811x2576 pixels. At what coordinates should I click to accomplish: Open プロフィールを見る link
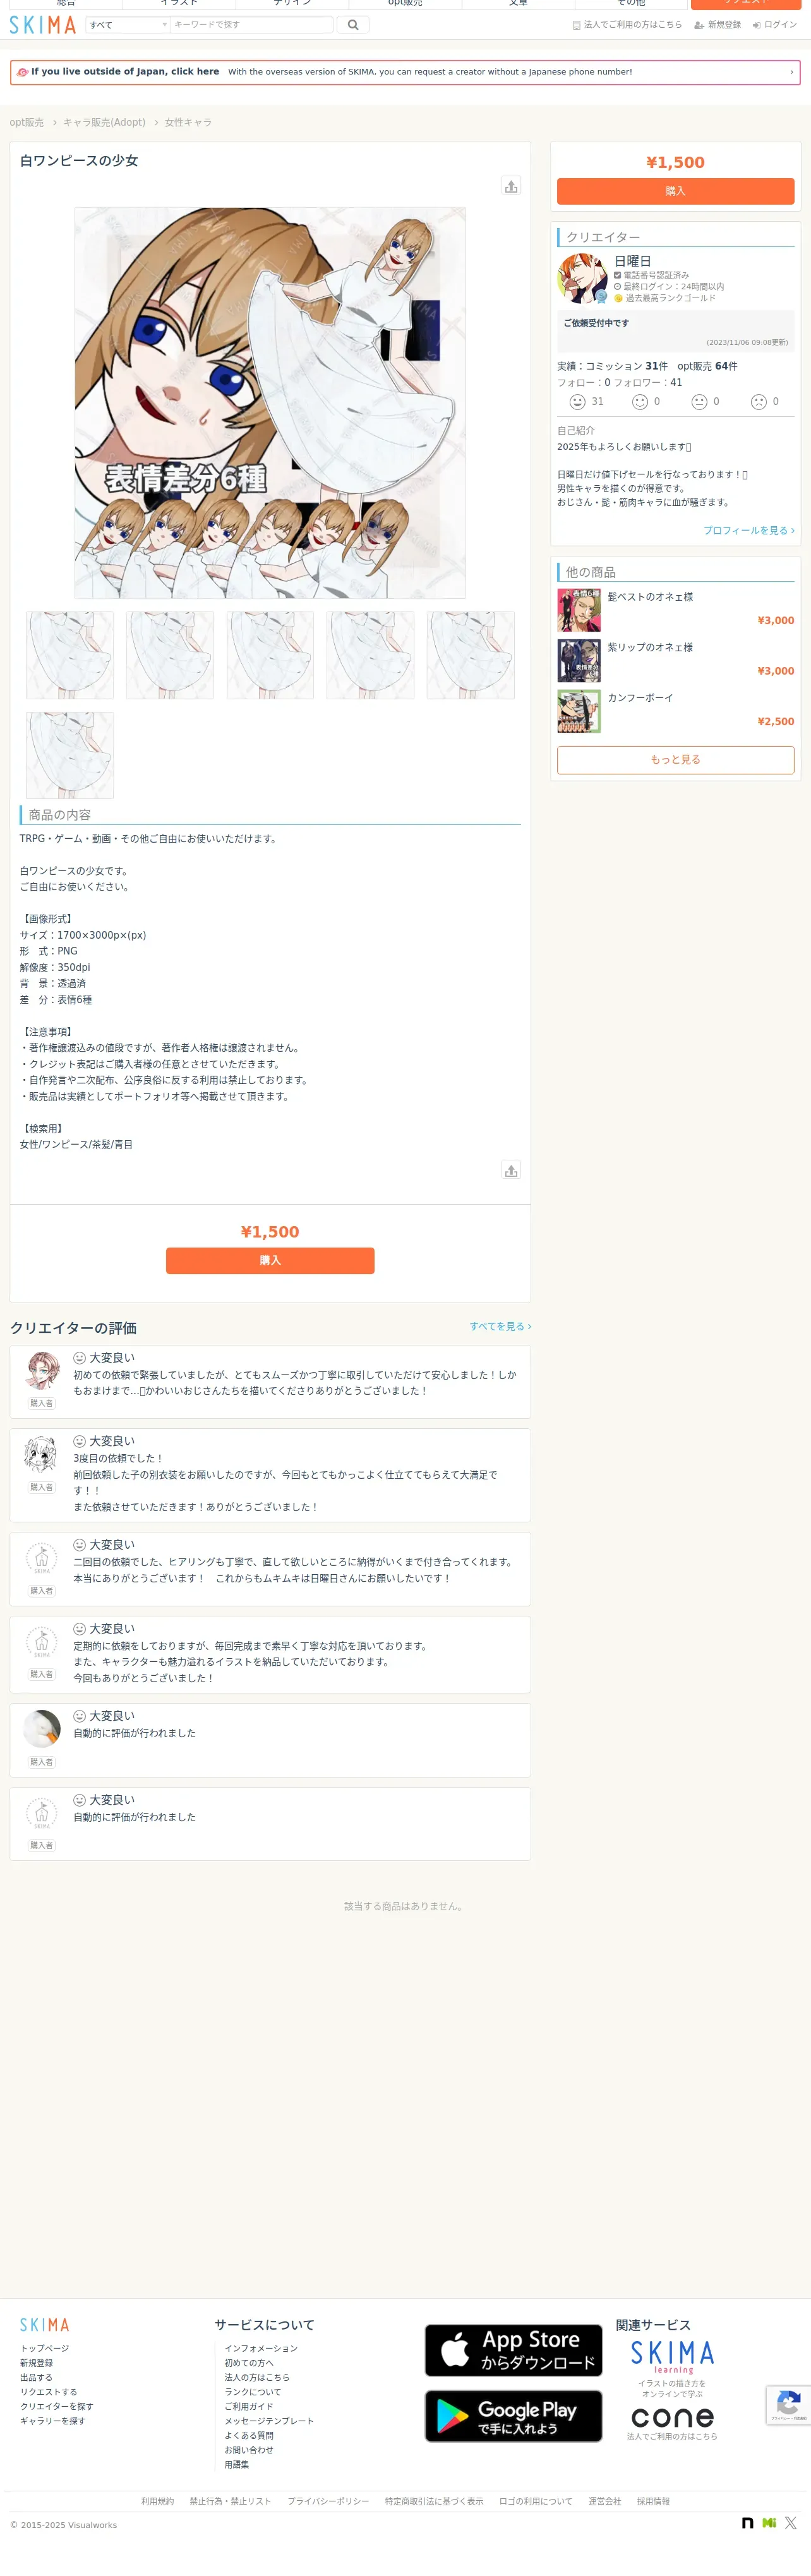pyautogui.click(x=748, y=530)
